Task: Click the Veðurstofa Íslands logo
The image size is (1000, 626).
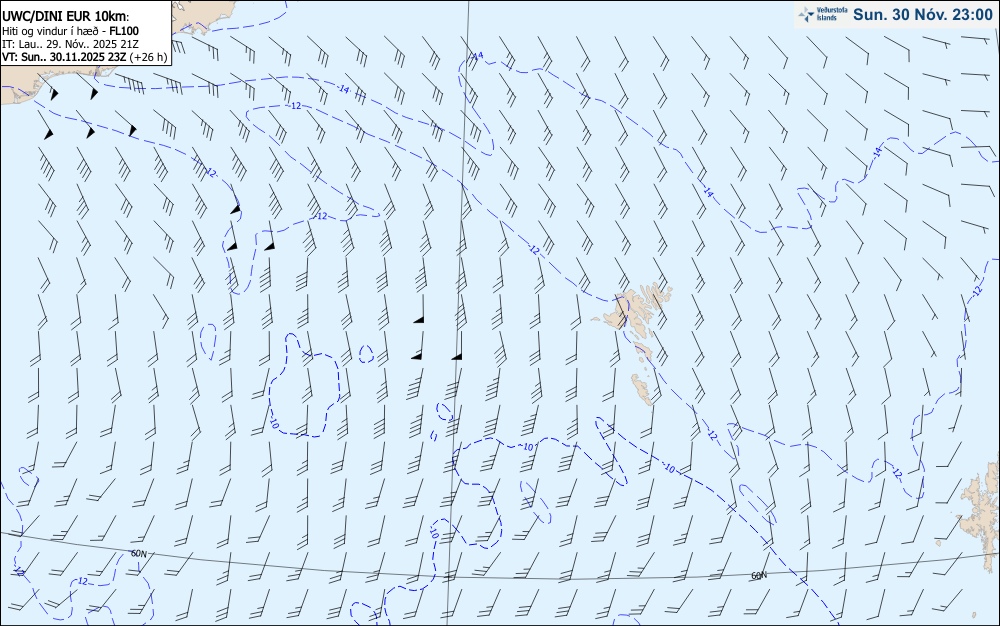Action: coord(823,14)
